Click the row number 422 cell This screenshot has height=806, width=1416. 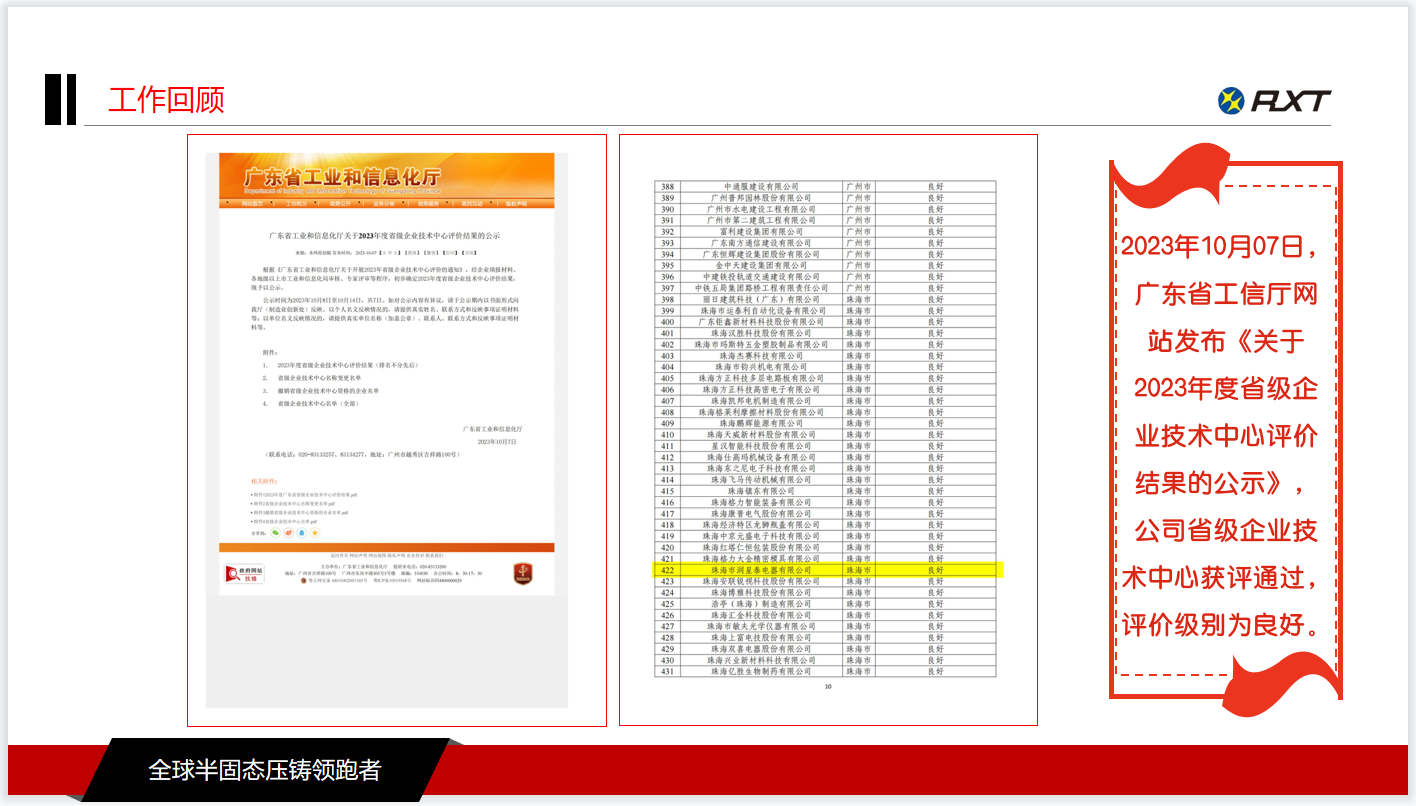(667, 570)
